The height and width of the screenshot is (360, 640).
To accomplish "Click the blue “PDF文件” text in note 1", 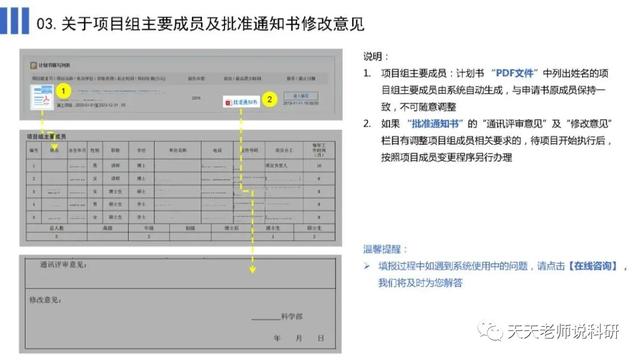I will pyautogui.click(x=515, y=73).
